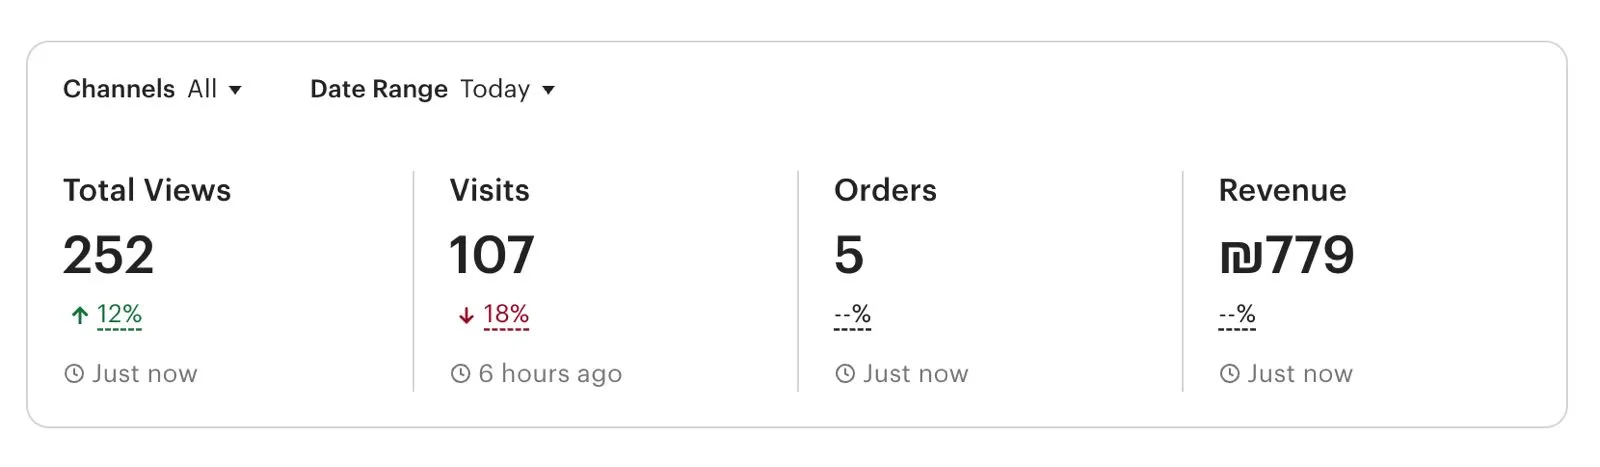Click the Total Views heading
The width and height of the screenshot is (1600, 467).
147,190
